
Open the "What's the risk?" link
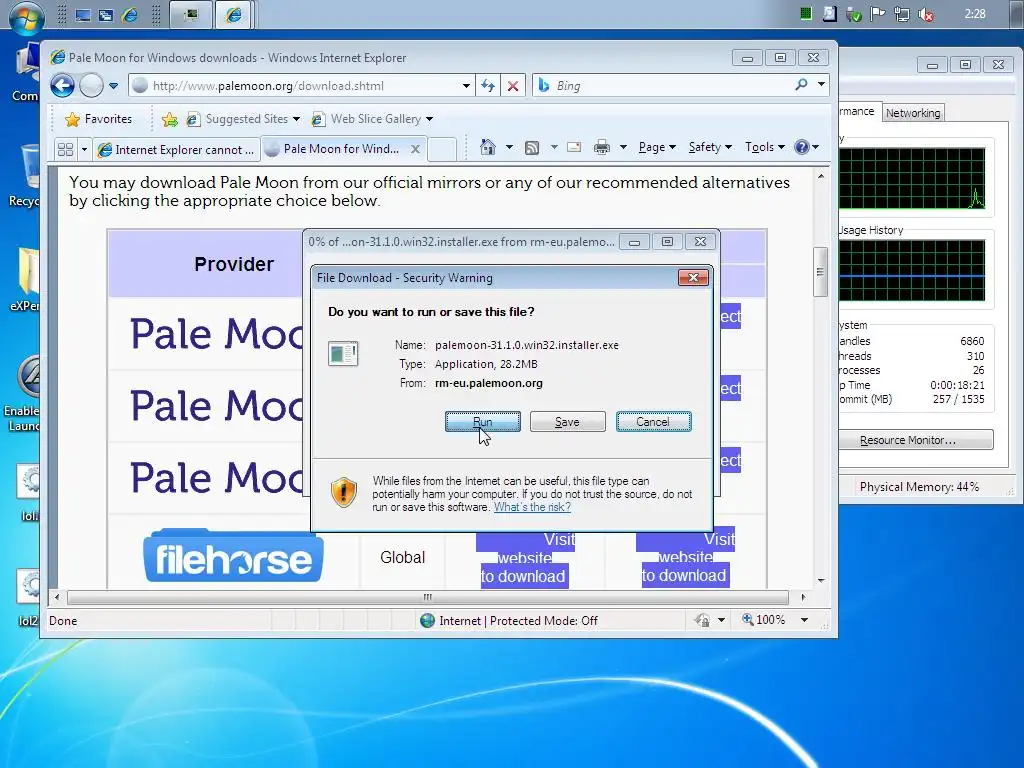(532, 507)
